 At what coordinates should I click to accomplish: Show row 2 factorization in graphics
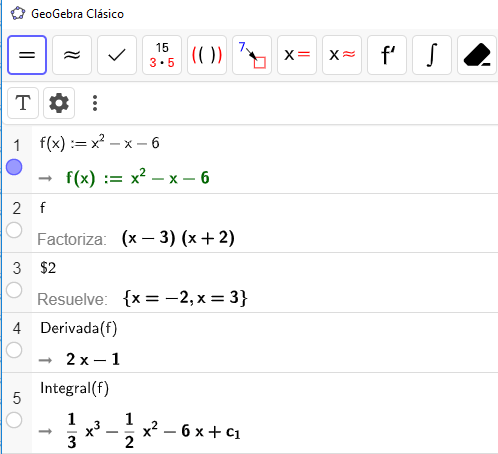[x=14, y=230]
